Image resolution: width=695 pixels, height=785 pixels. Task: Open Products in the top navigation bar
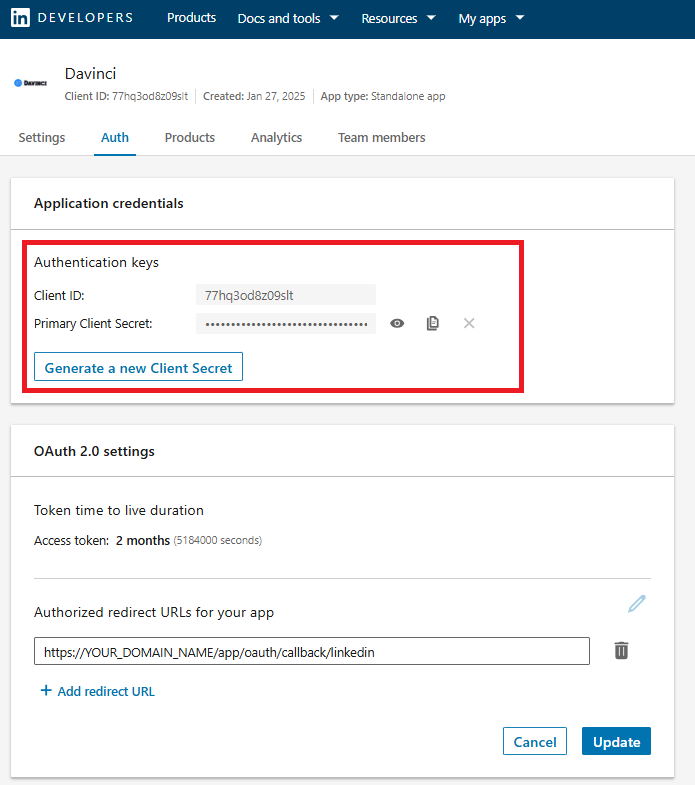[x=191, y=18]
